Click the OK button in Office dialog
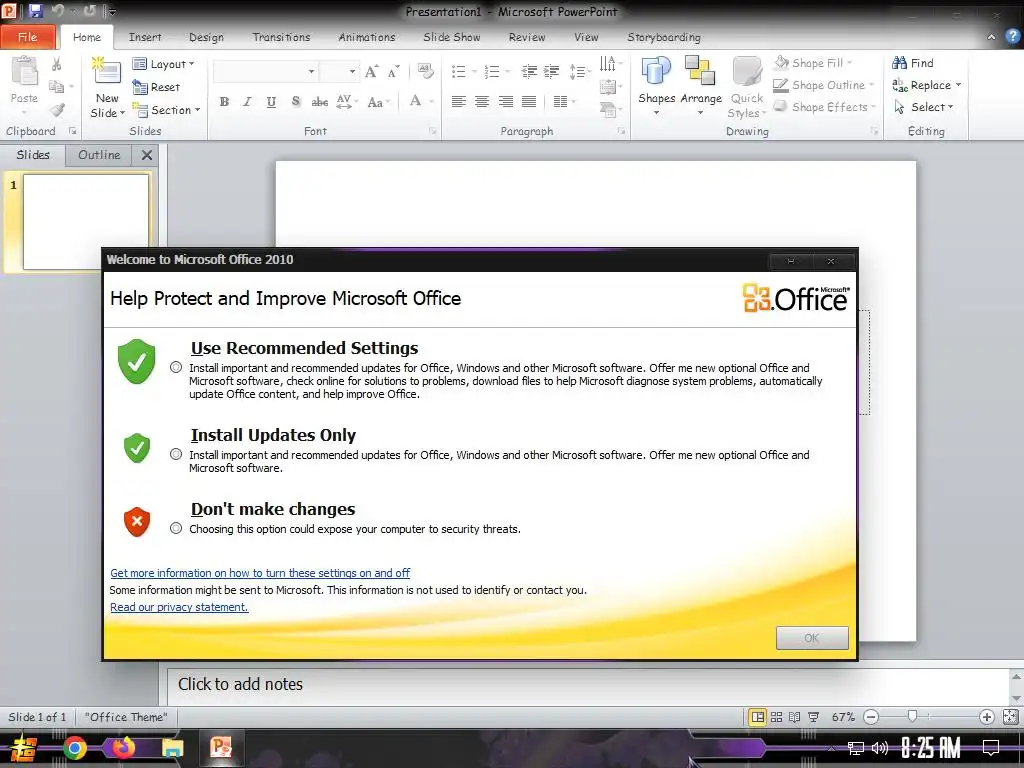1024x768 pixels. point(812,638)
